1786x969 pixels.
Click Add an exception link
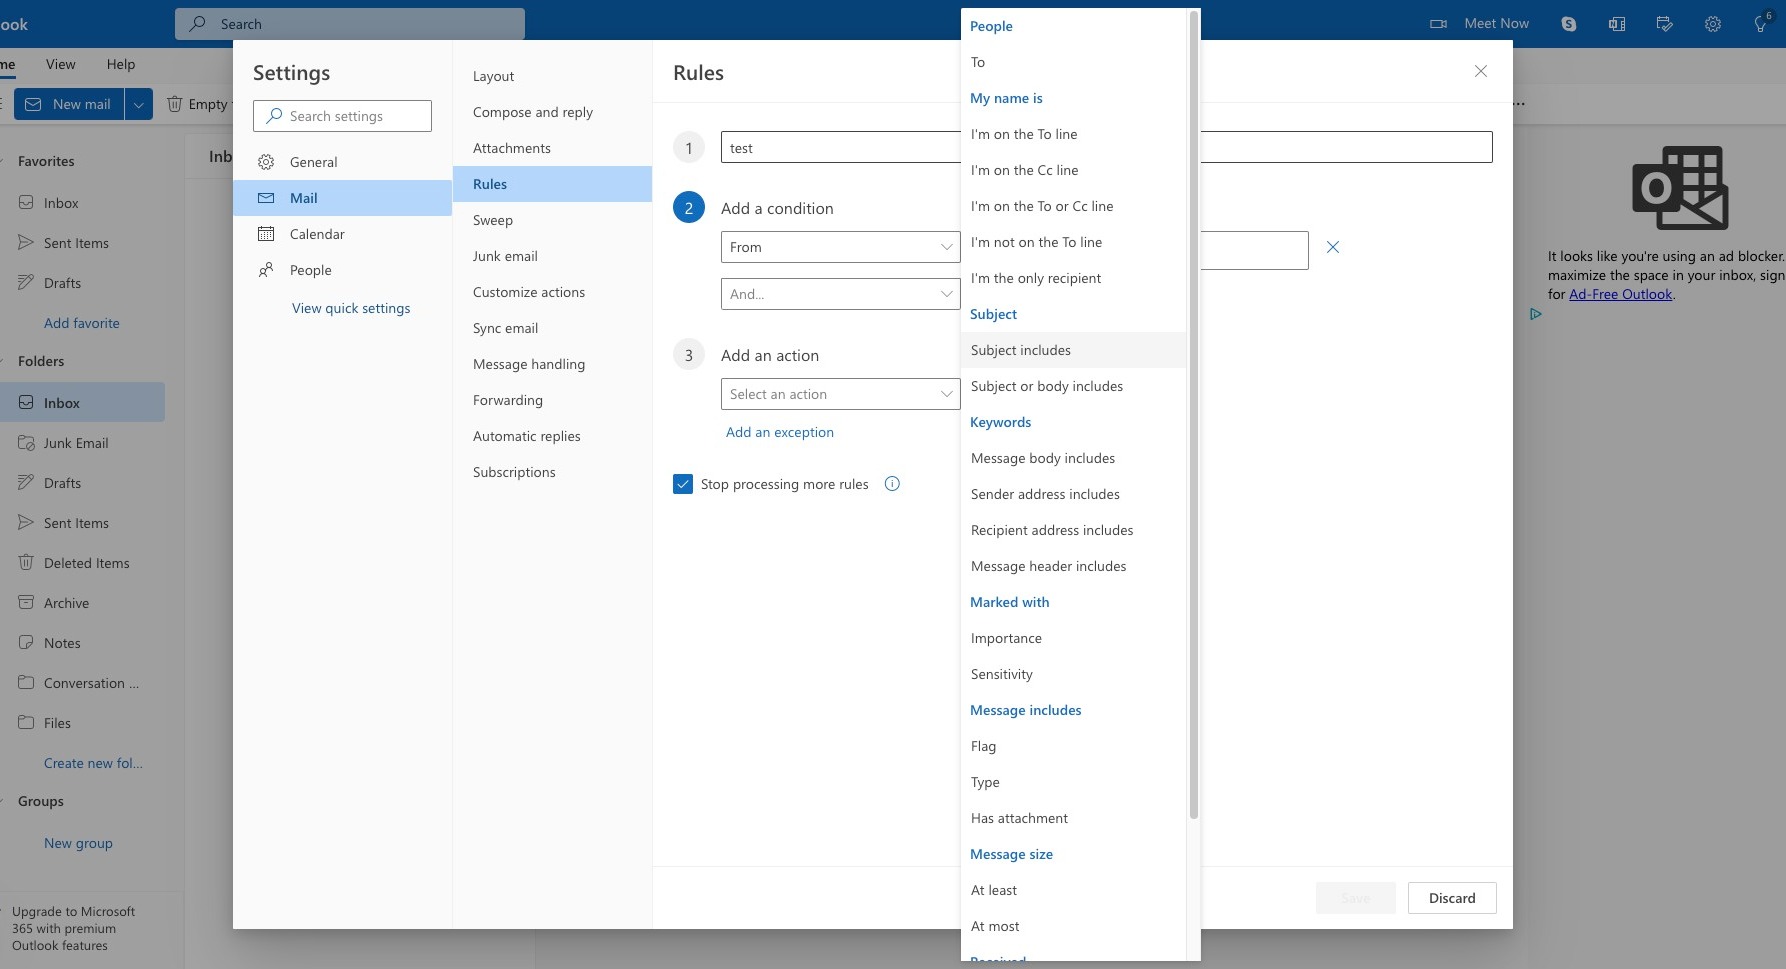coord(779,432)
